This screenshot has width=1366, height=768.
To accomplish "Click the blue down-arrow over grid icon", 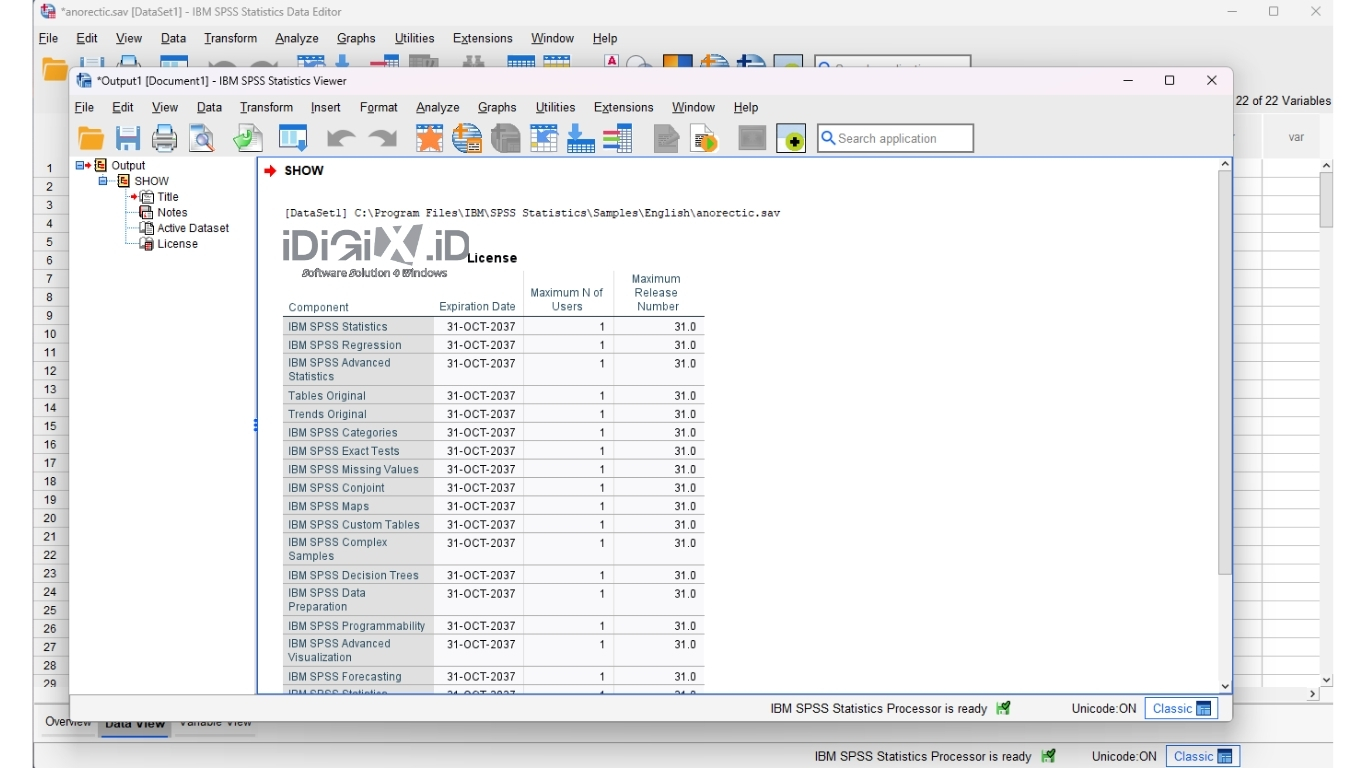I will 581,139.
